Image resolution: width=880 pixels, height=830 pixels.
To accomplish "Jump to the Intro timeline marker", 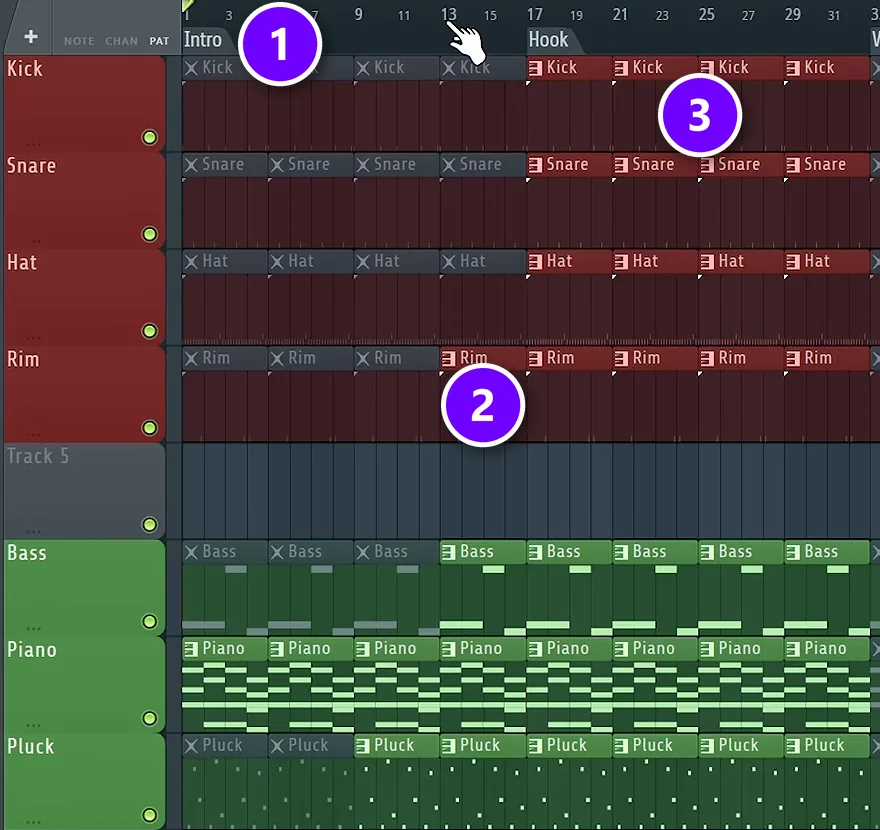I will [203, 40].
